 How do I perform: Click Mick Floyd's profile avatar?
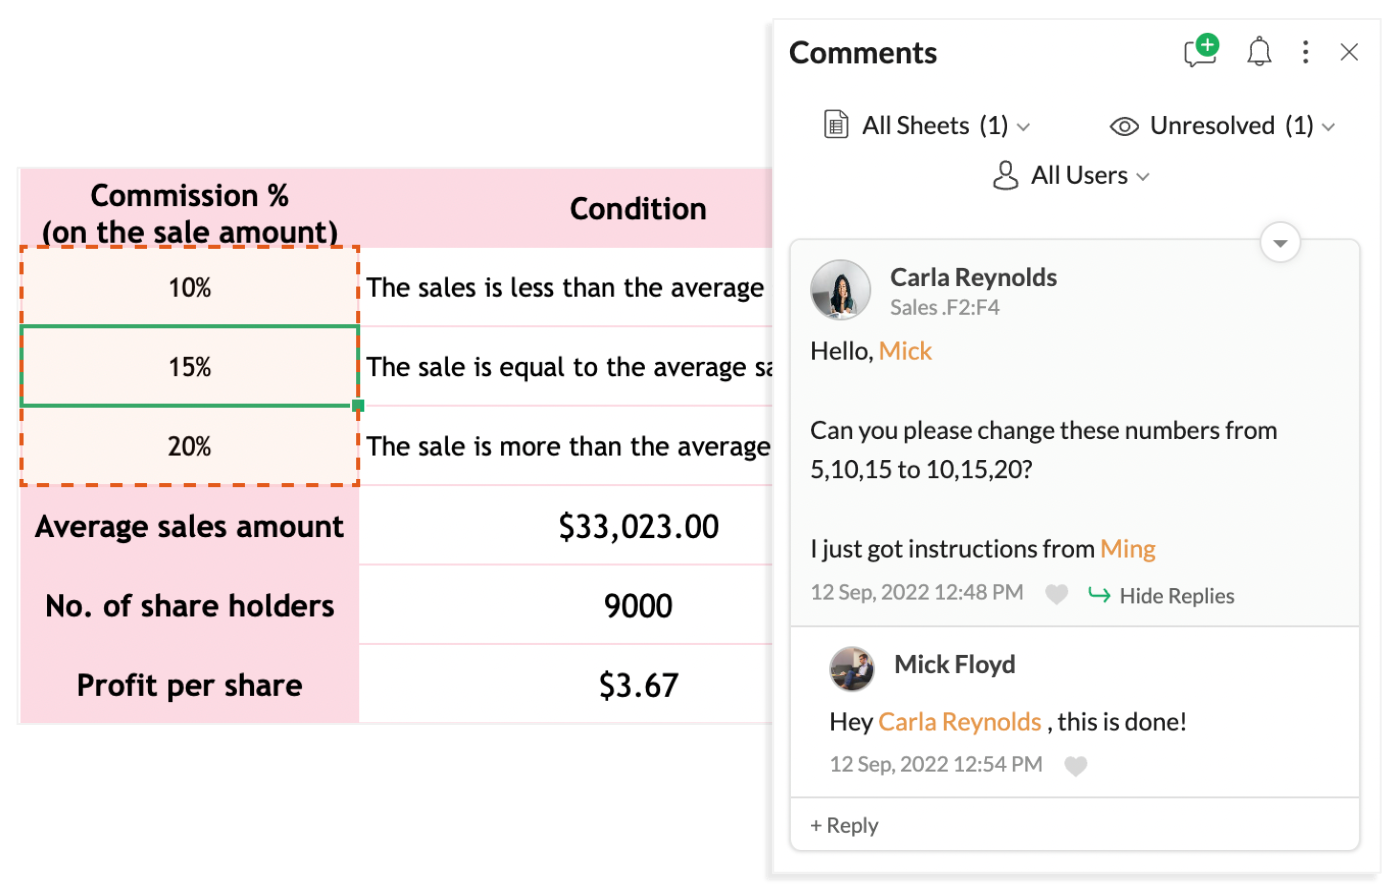click(x=852, y=668)
